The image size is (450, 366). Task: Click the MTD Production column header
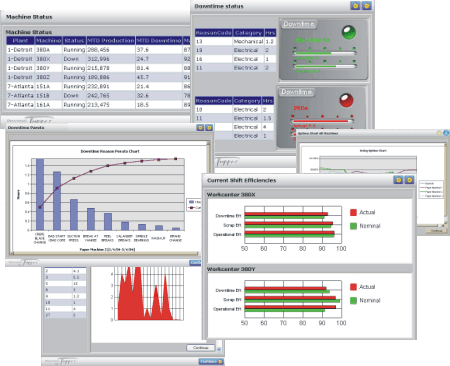coord(111,40)
